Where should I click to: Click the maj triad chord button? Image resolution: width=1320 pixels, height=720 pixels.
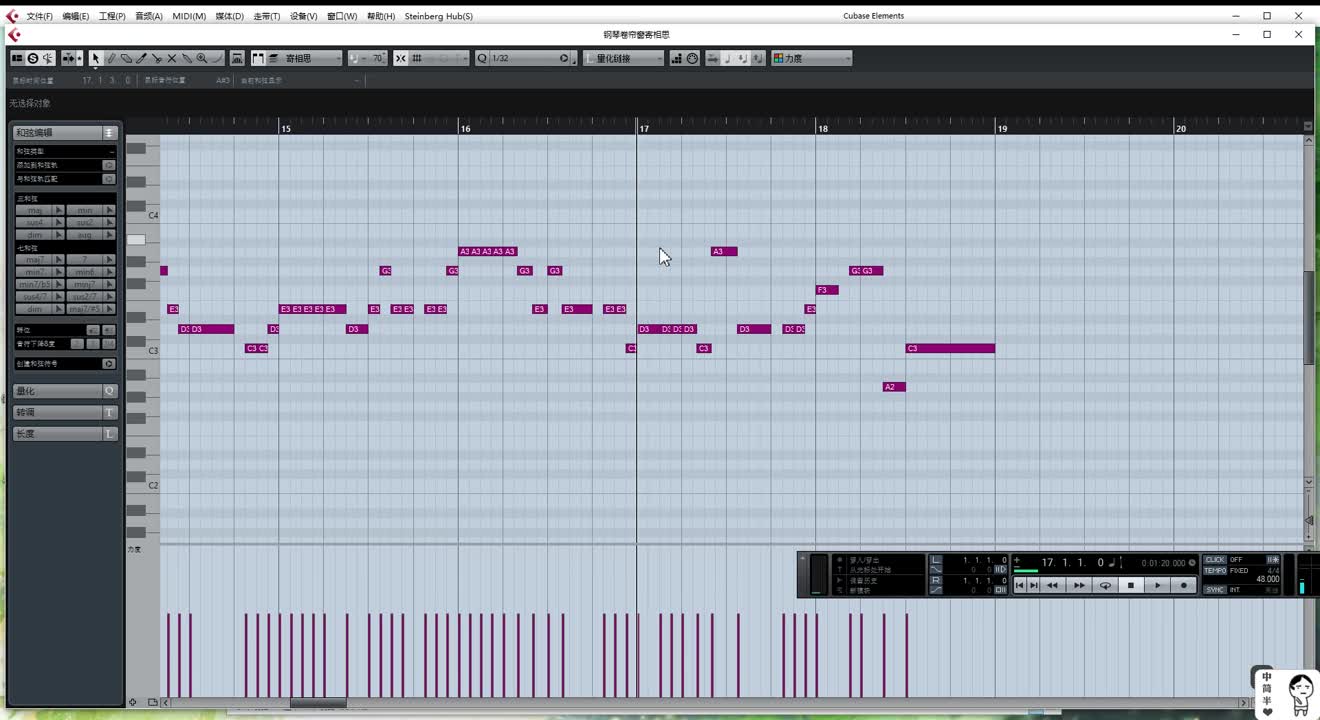coord(35,210)
